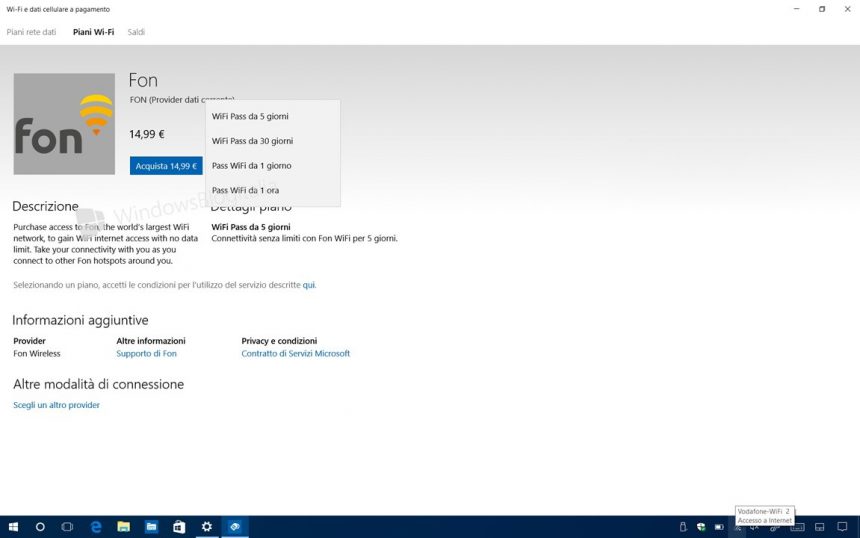The width and height of the screenshot is (860, 538).
Task: Click the muted volume tray icon
Action: [755, 528]
